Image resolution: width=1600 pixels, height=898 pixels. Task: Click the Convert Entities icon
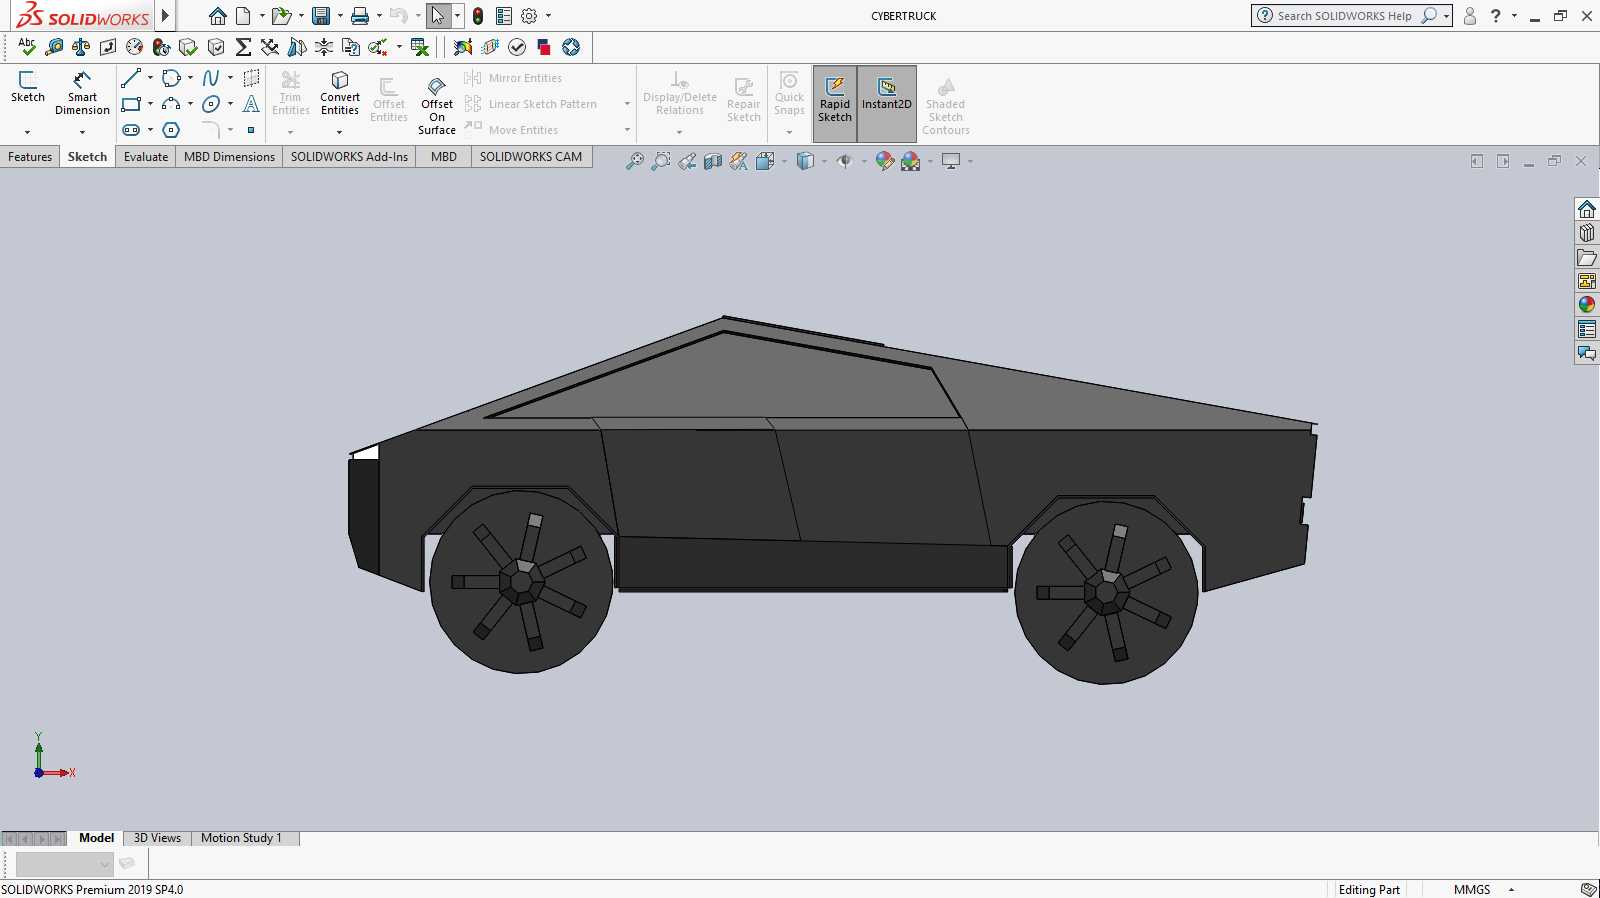pyautogui.click(x=340, y=93)
